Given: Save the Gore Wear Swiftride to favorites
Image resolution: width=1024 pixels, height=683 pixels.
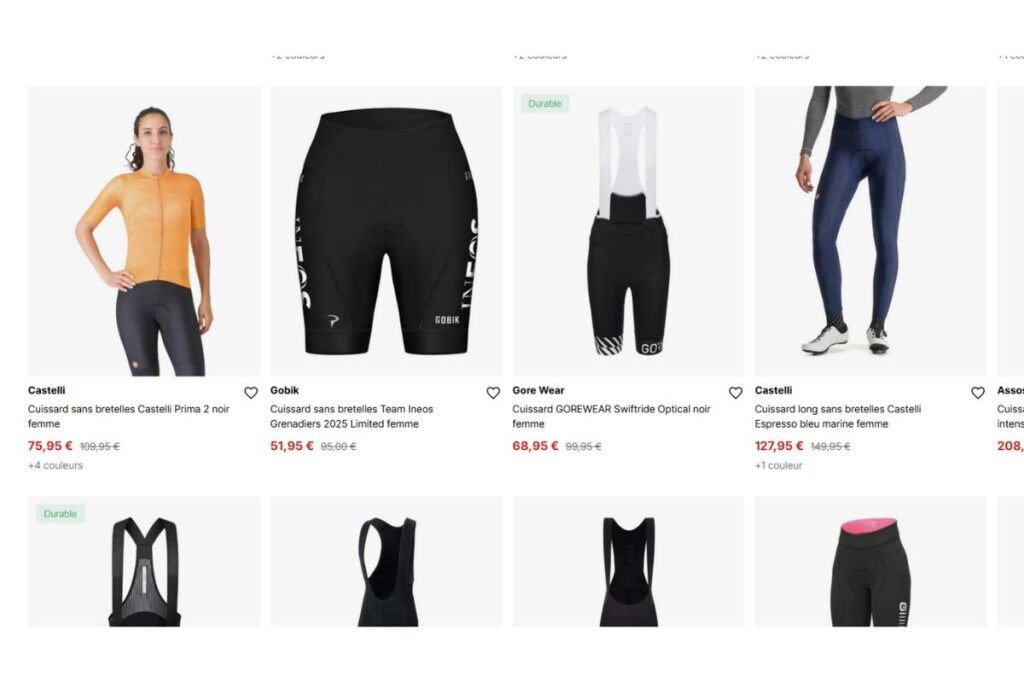Looking at the screenshot, I should pyautogui.click(x=735, y=392).
